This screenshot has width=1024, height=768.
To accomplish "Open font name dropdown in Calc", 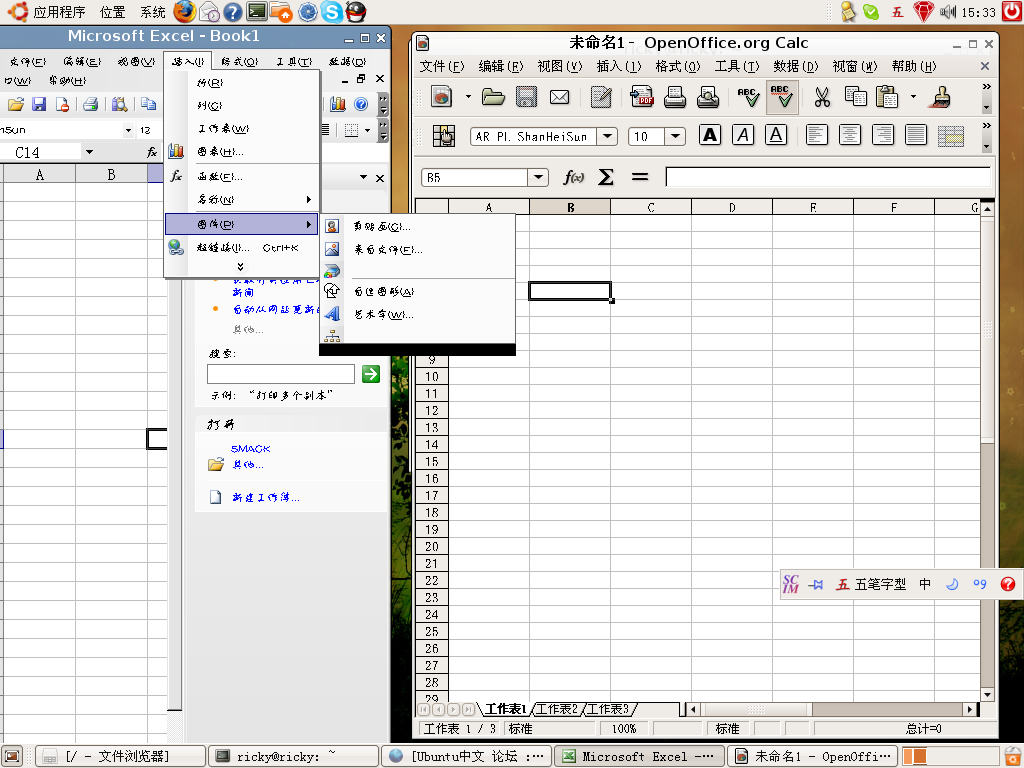I will 607,136.
